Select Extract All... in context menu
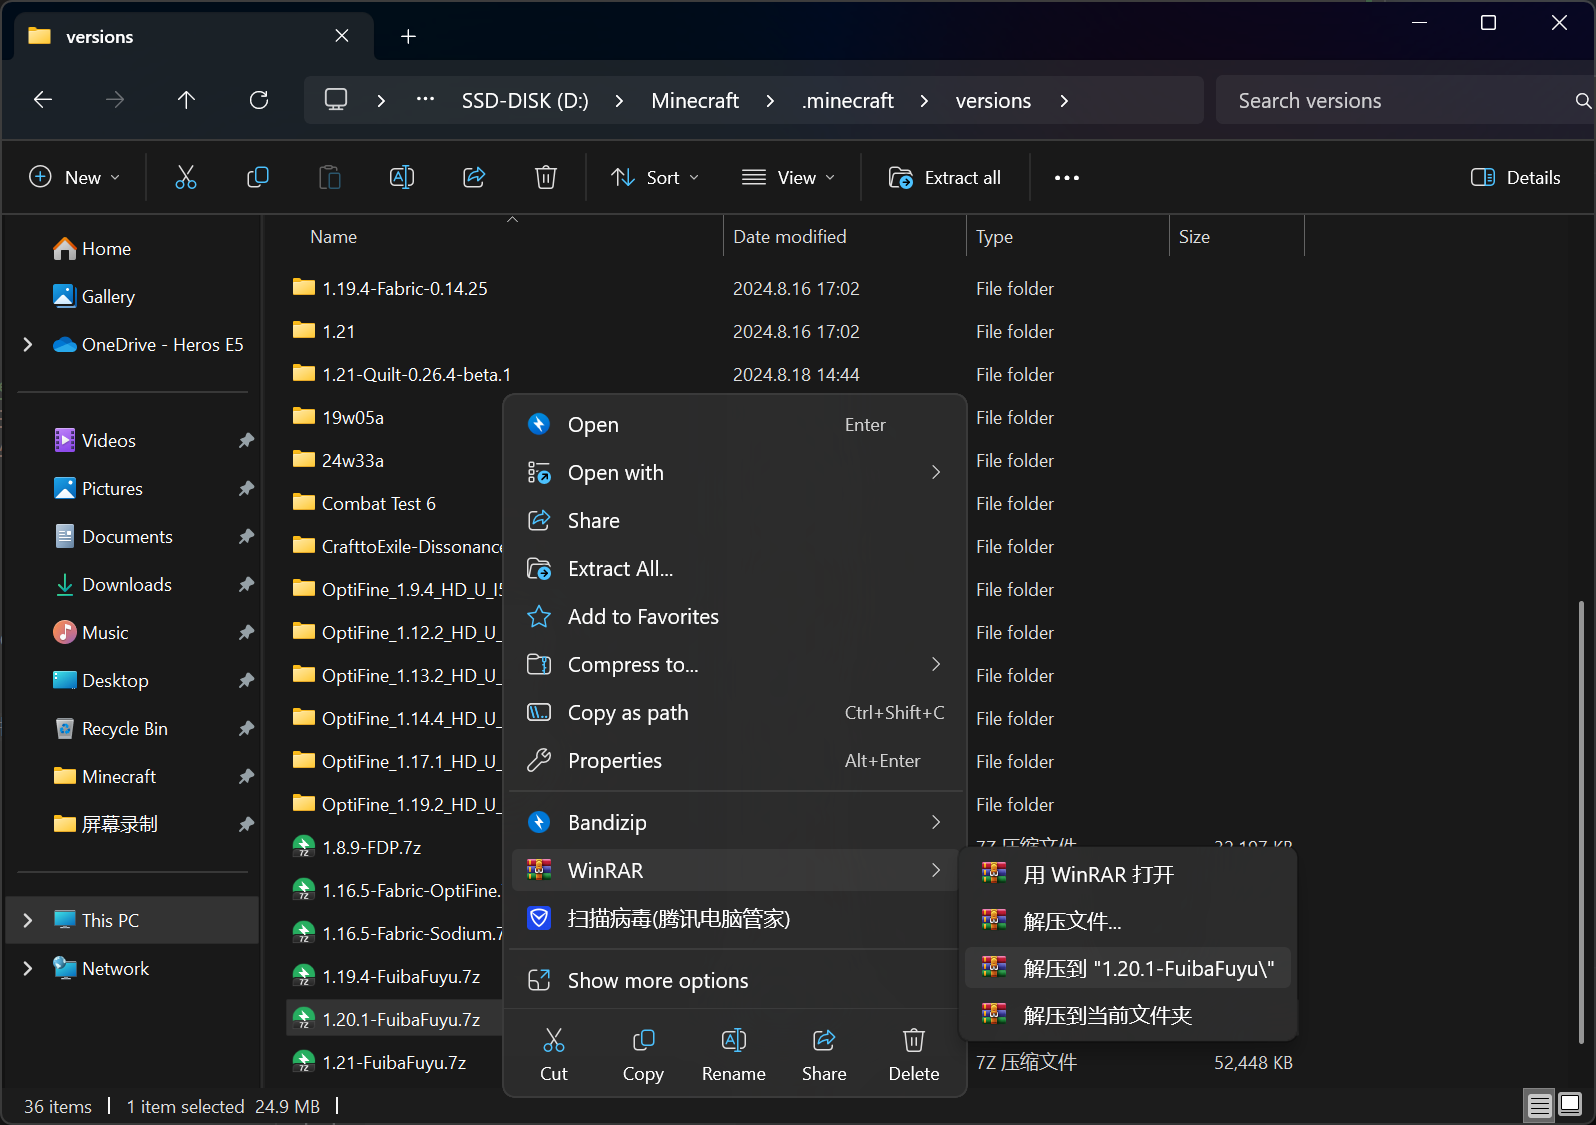 pyautogui.click(x=735, y=569)
